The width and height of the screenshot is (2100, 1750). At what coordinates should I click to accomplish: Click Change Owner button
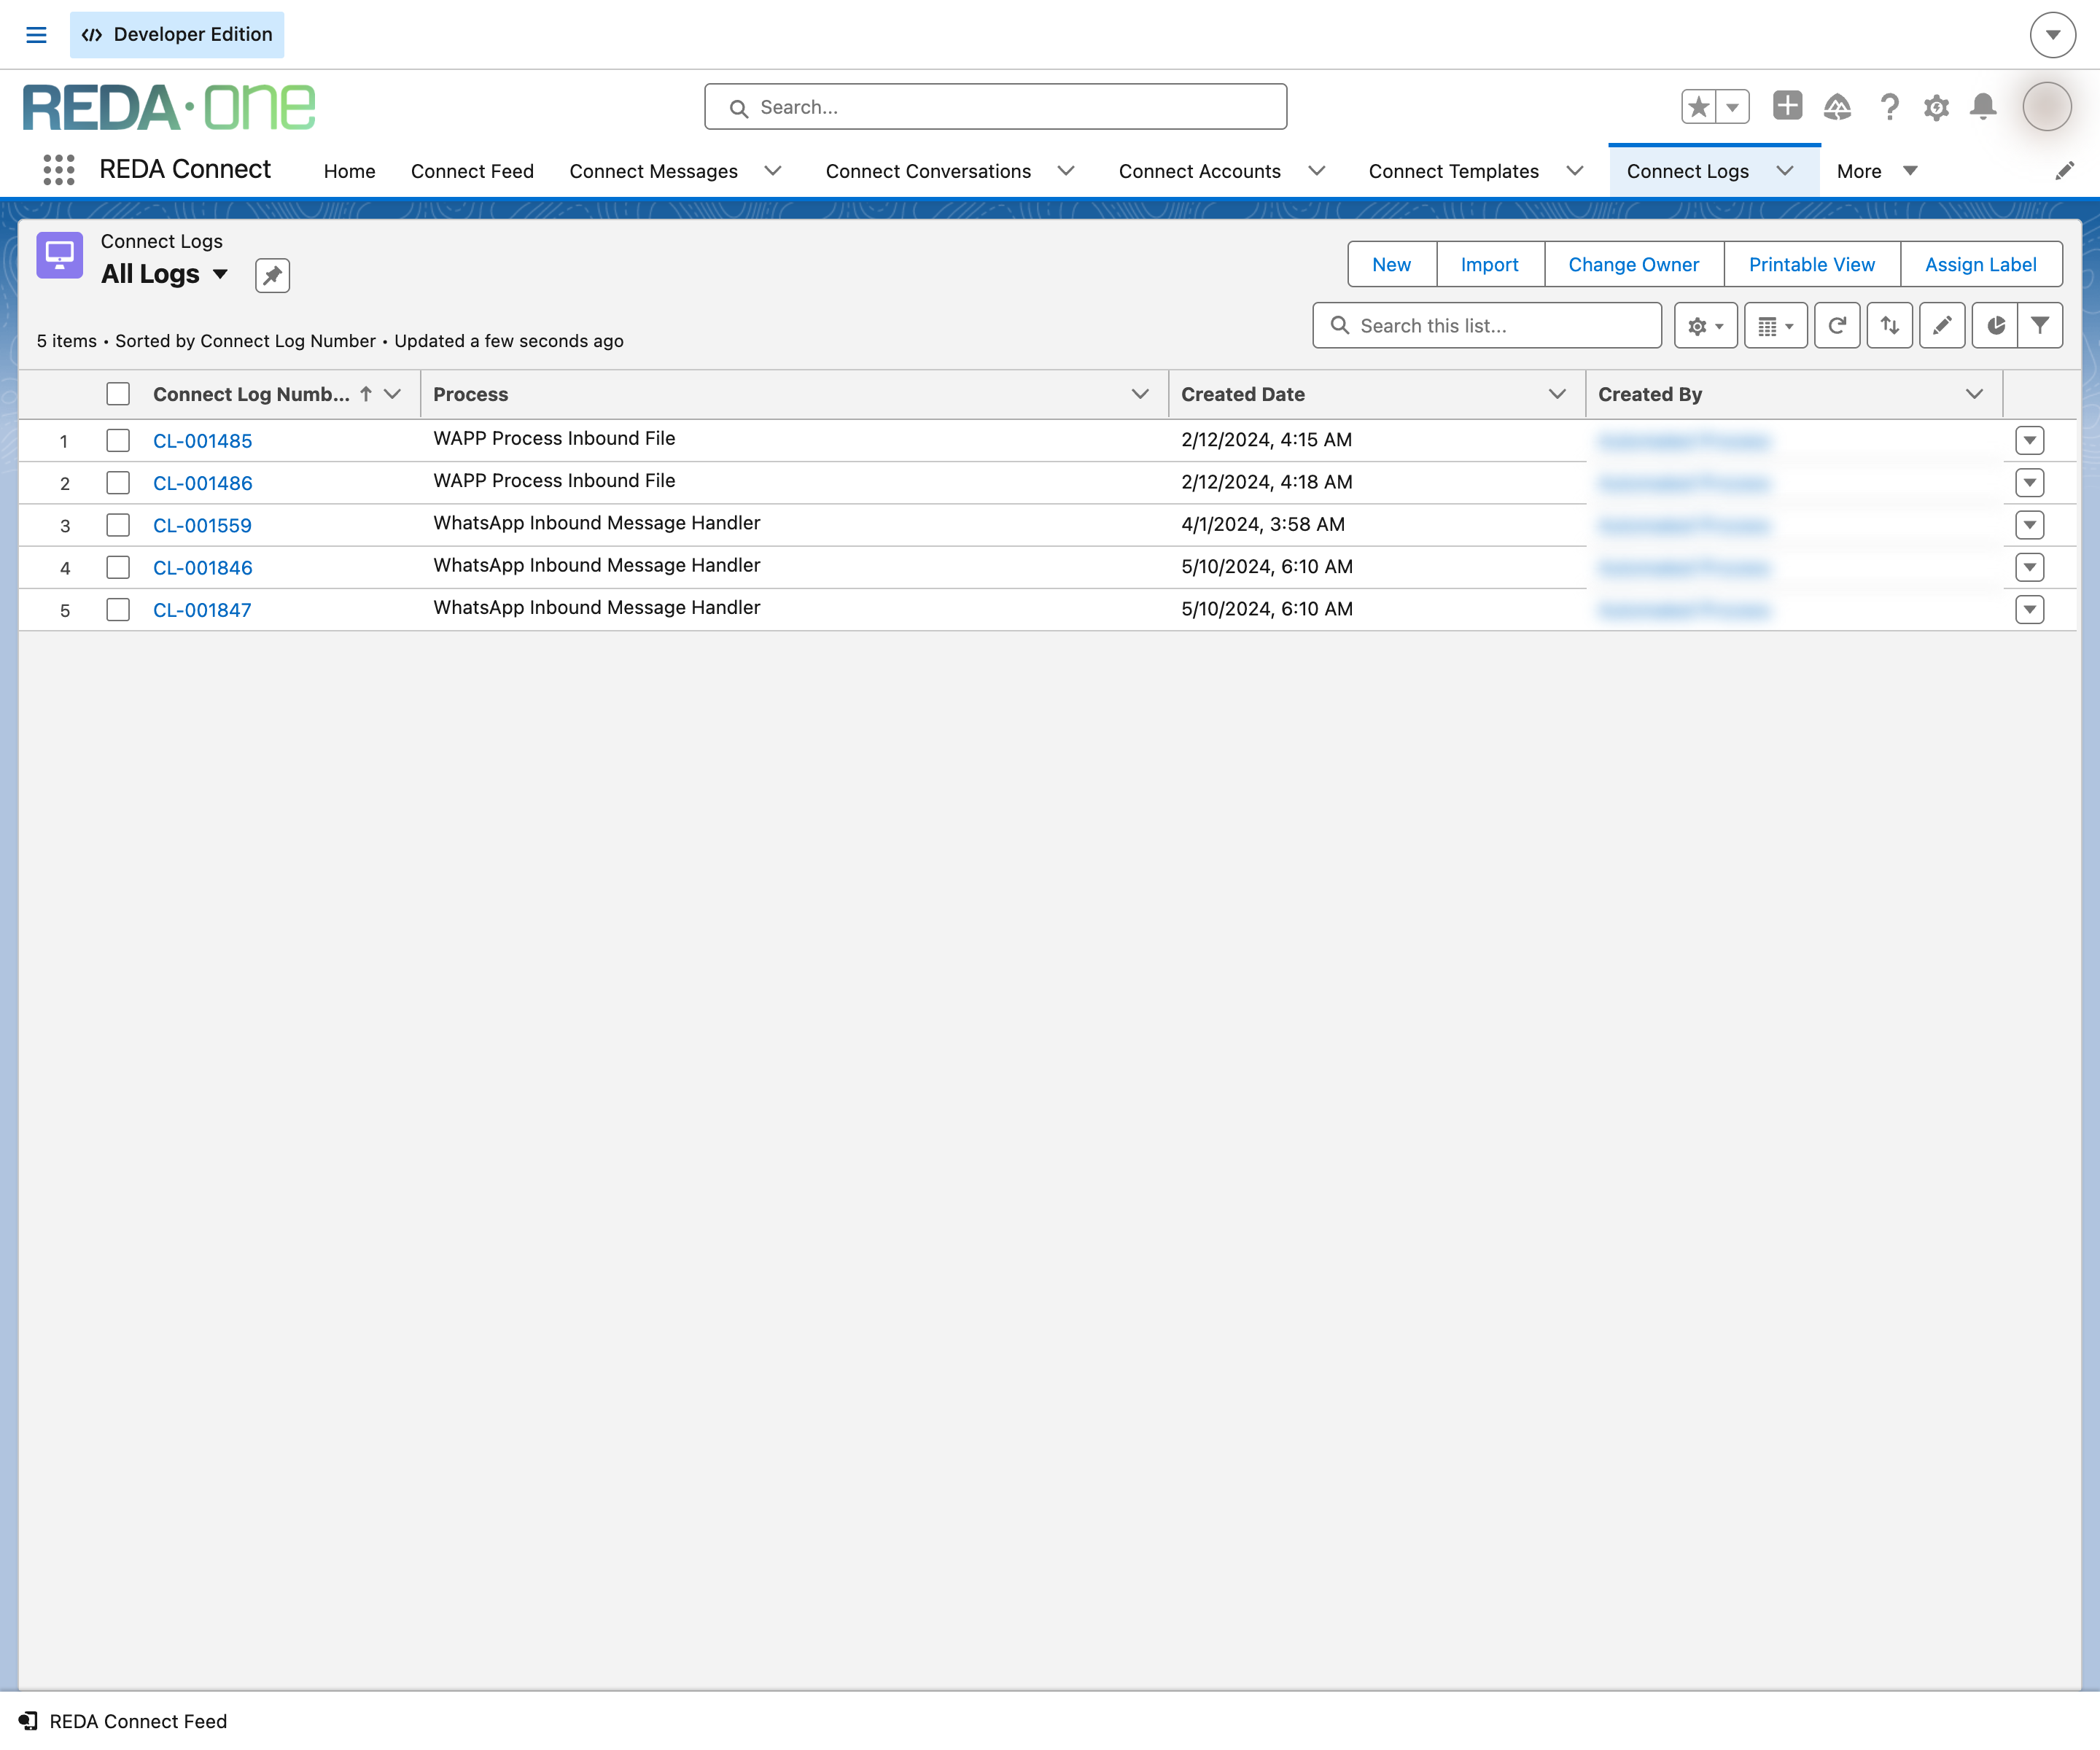(x=1633, y=264)
